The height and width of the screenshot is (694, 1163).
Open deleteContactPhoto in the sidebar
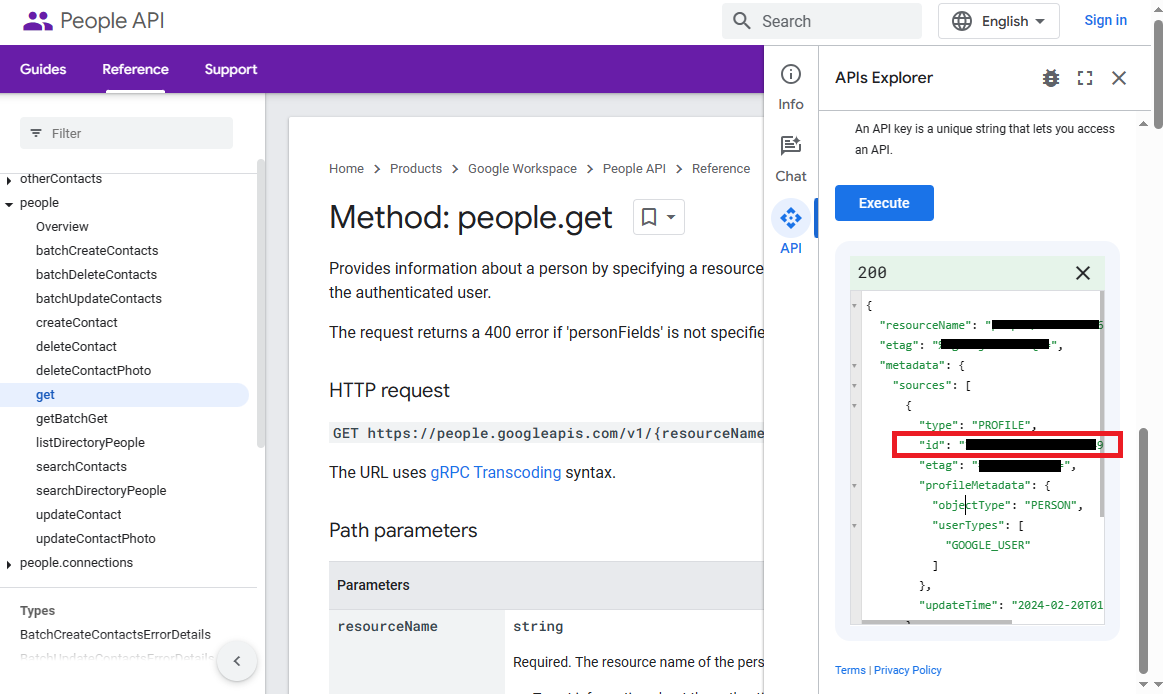click(93, 371)
